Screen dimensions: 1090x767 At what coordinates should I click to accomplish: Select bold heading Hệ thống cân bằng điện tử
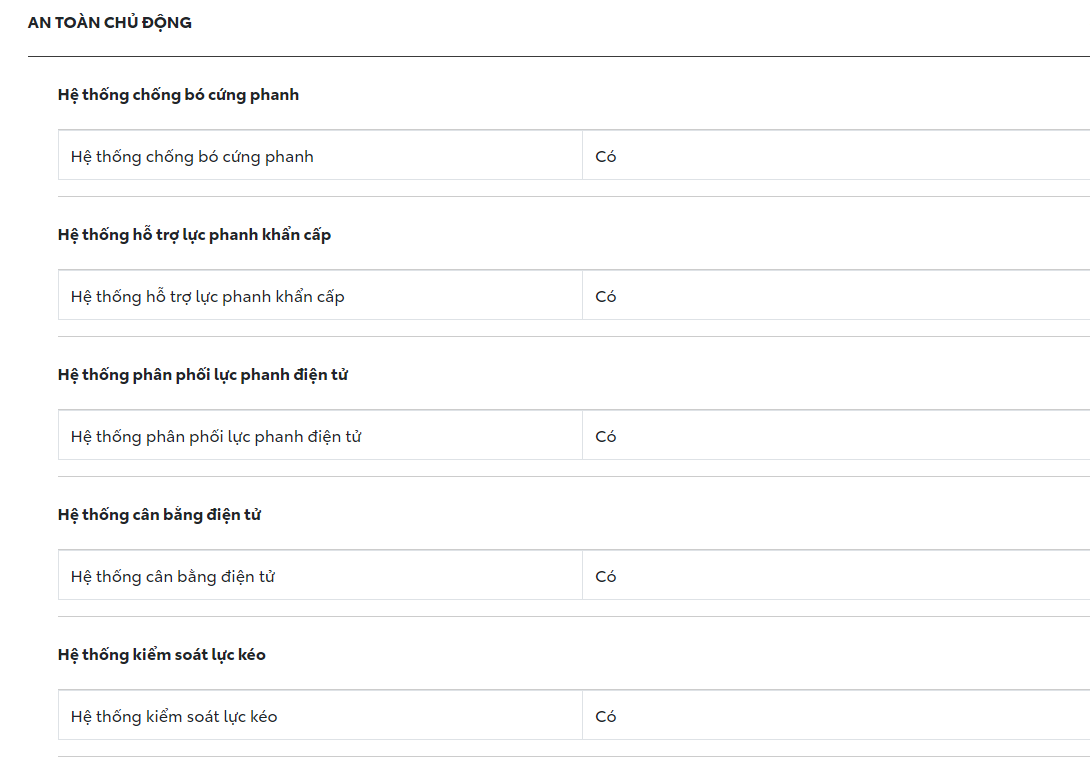tap(160, 515)
